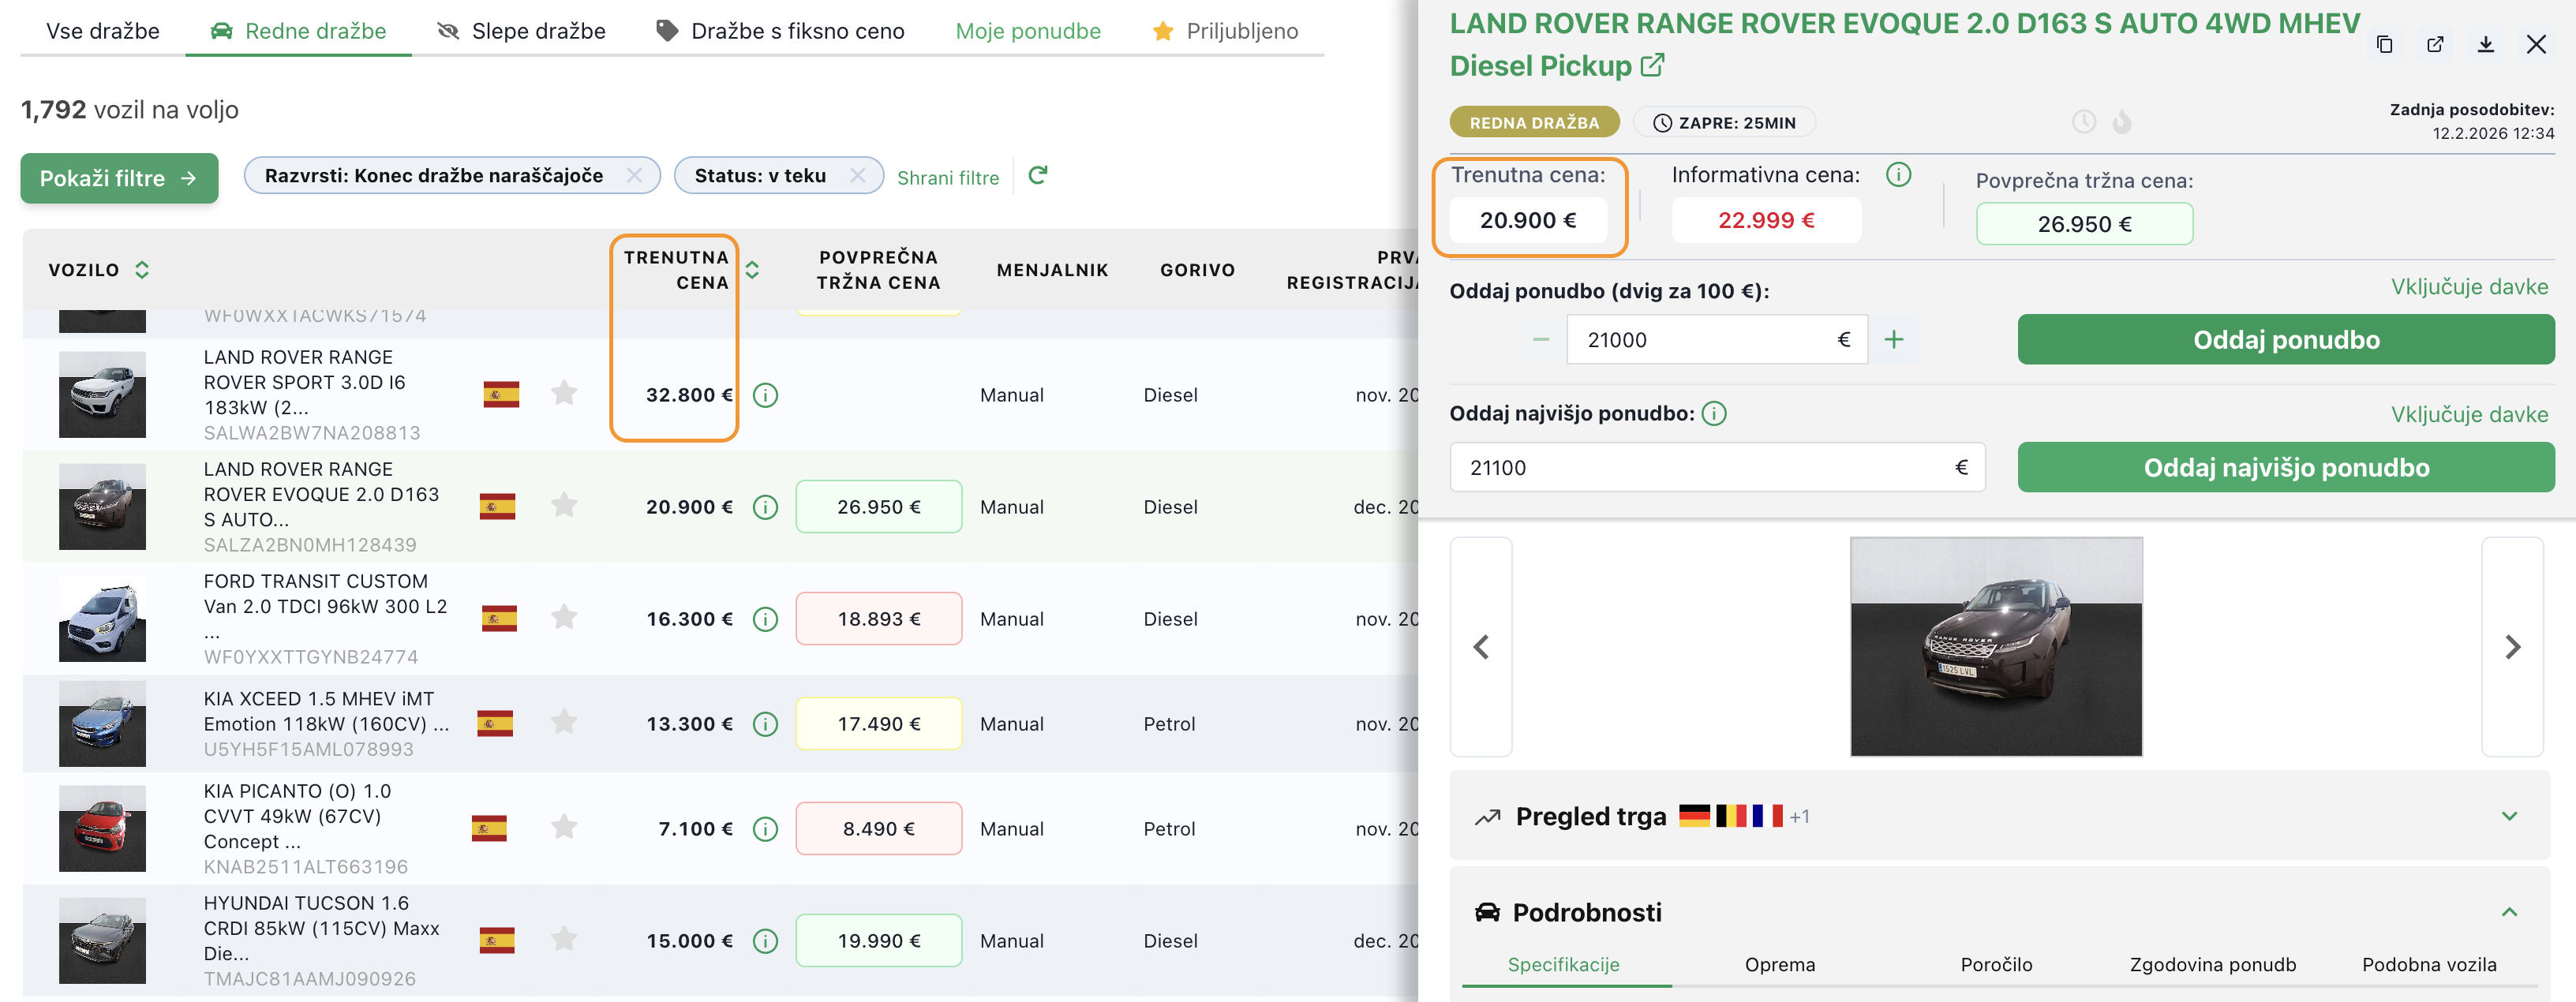
Task: Toggle favorite star for KIA PICANTO
Action: pos(564,827)
